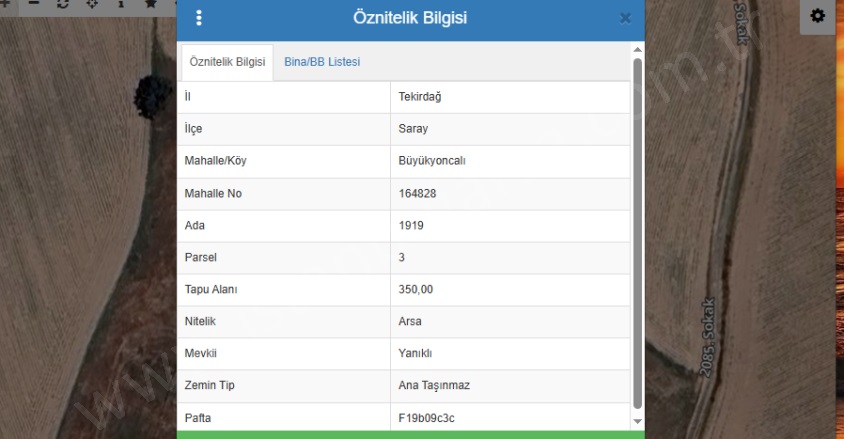844x439 pixels.
Task: Click the Tekirdağ value in İl row
Action: (x=422, y=97)
